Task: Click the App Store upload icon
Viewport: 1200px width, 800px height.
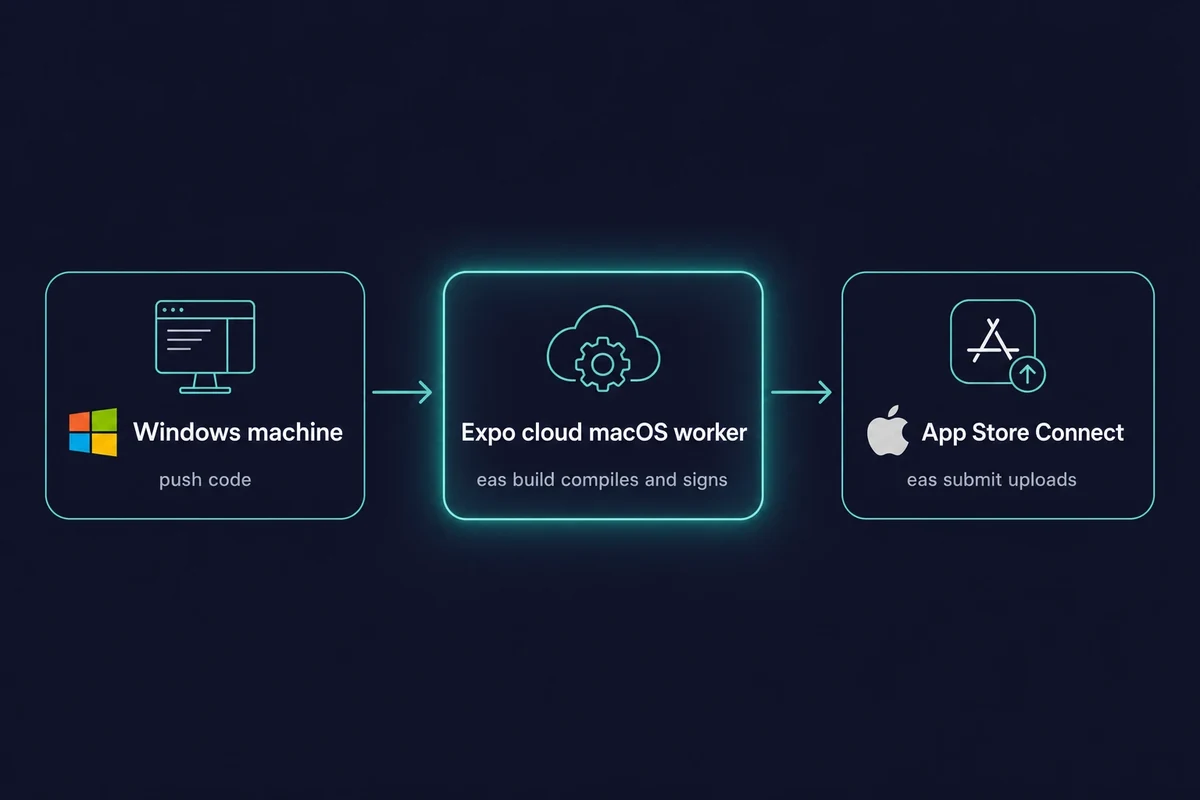Action: click(x=996, y=345)
